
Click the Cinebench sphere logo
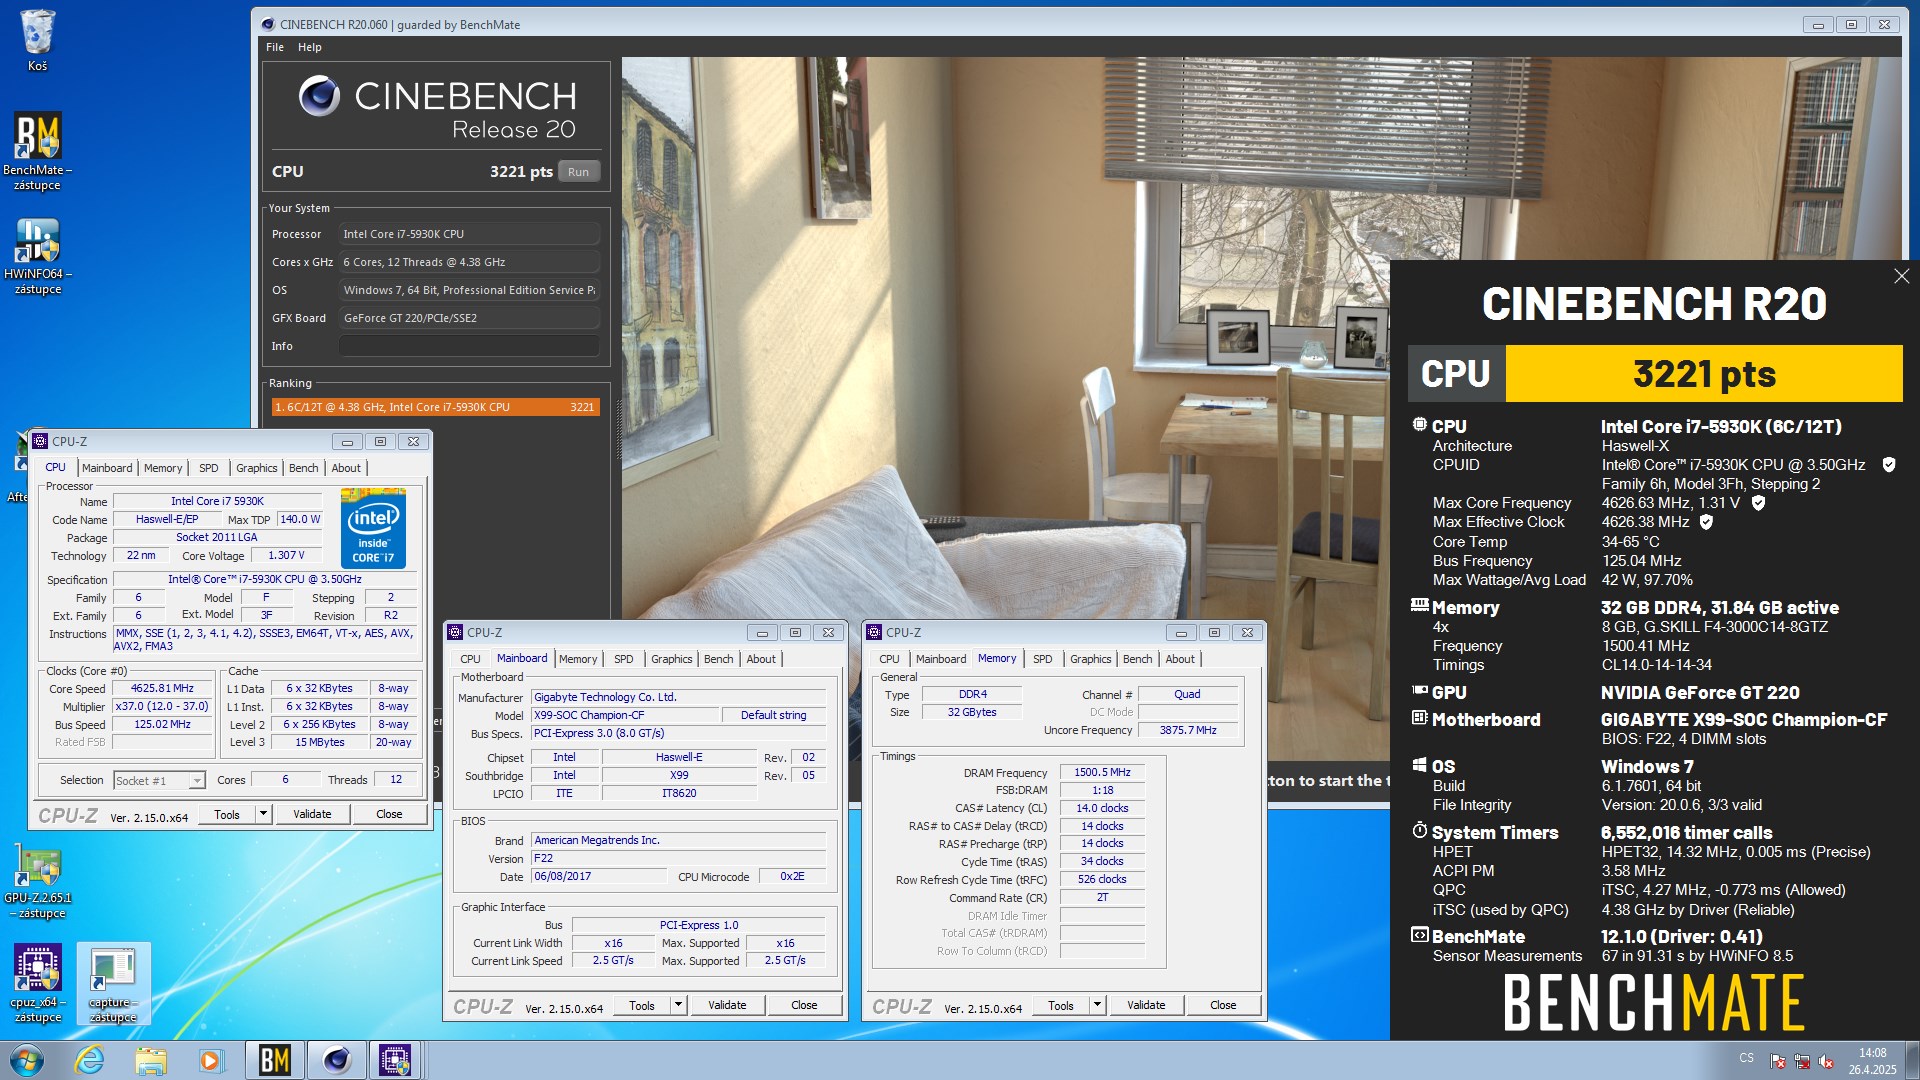[319, 96]
